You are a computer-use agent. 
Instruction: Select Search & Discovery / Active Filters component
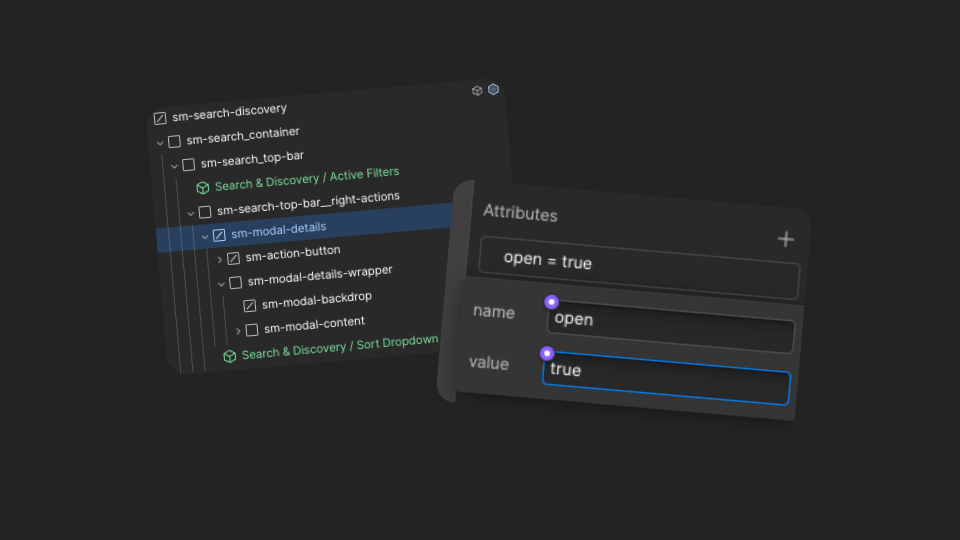coord(307,179)
